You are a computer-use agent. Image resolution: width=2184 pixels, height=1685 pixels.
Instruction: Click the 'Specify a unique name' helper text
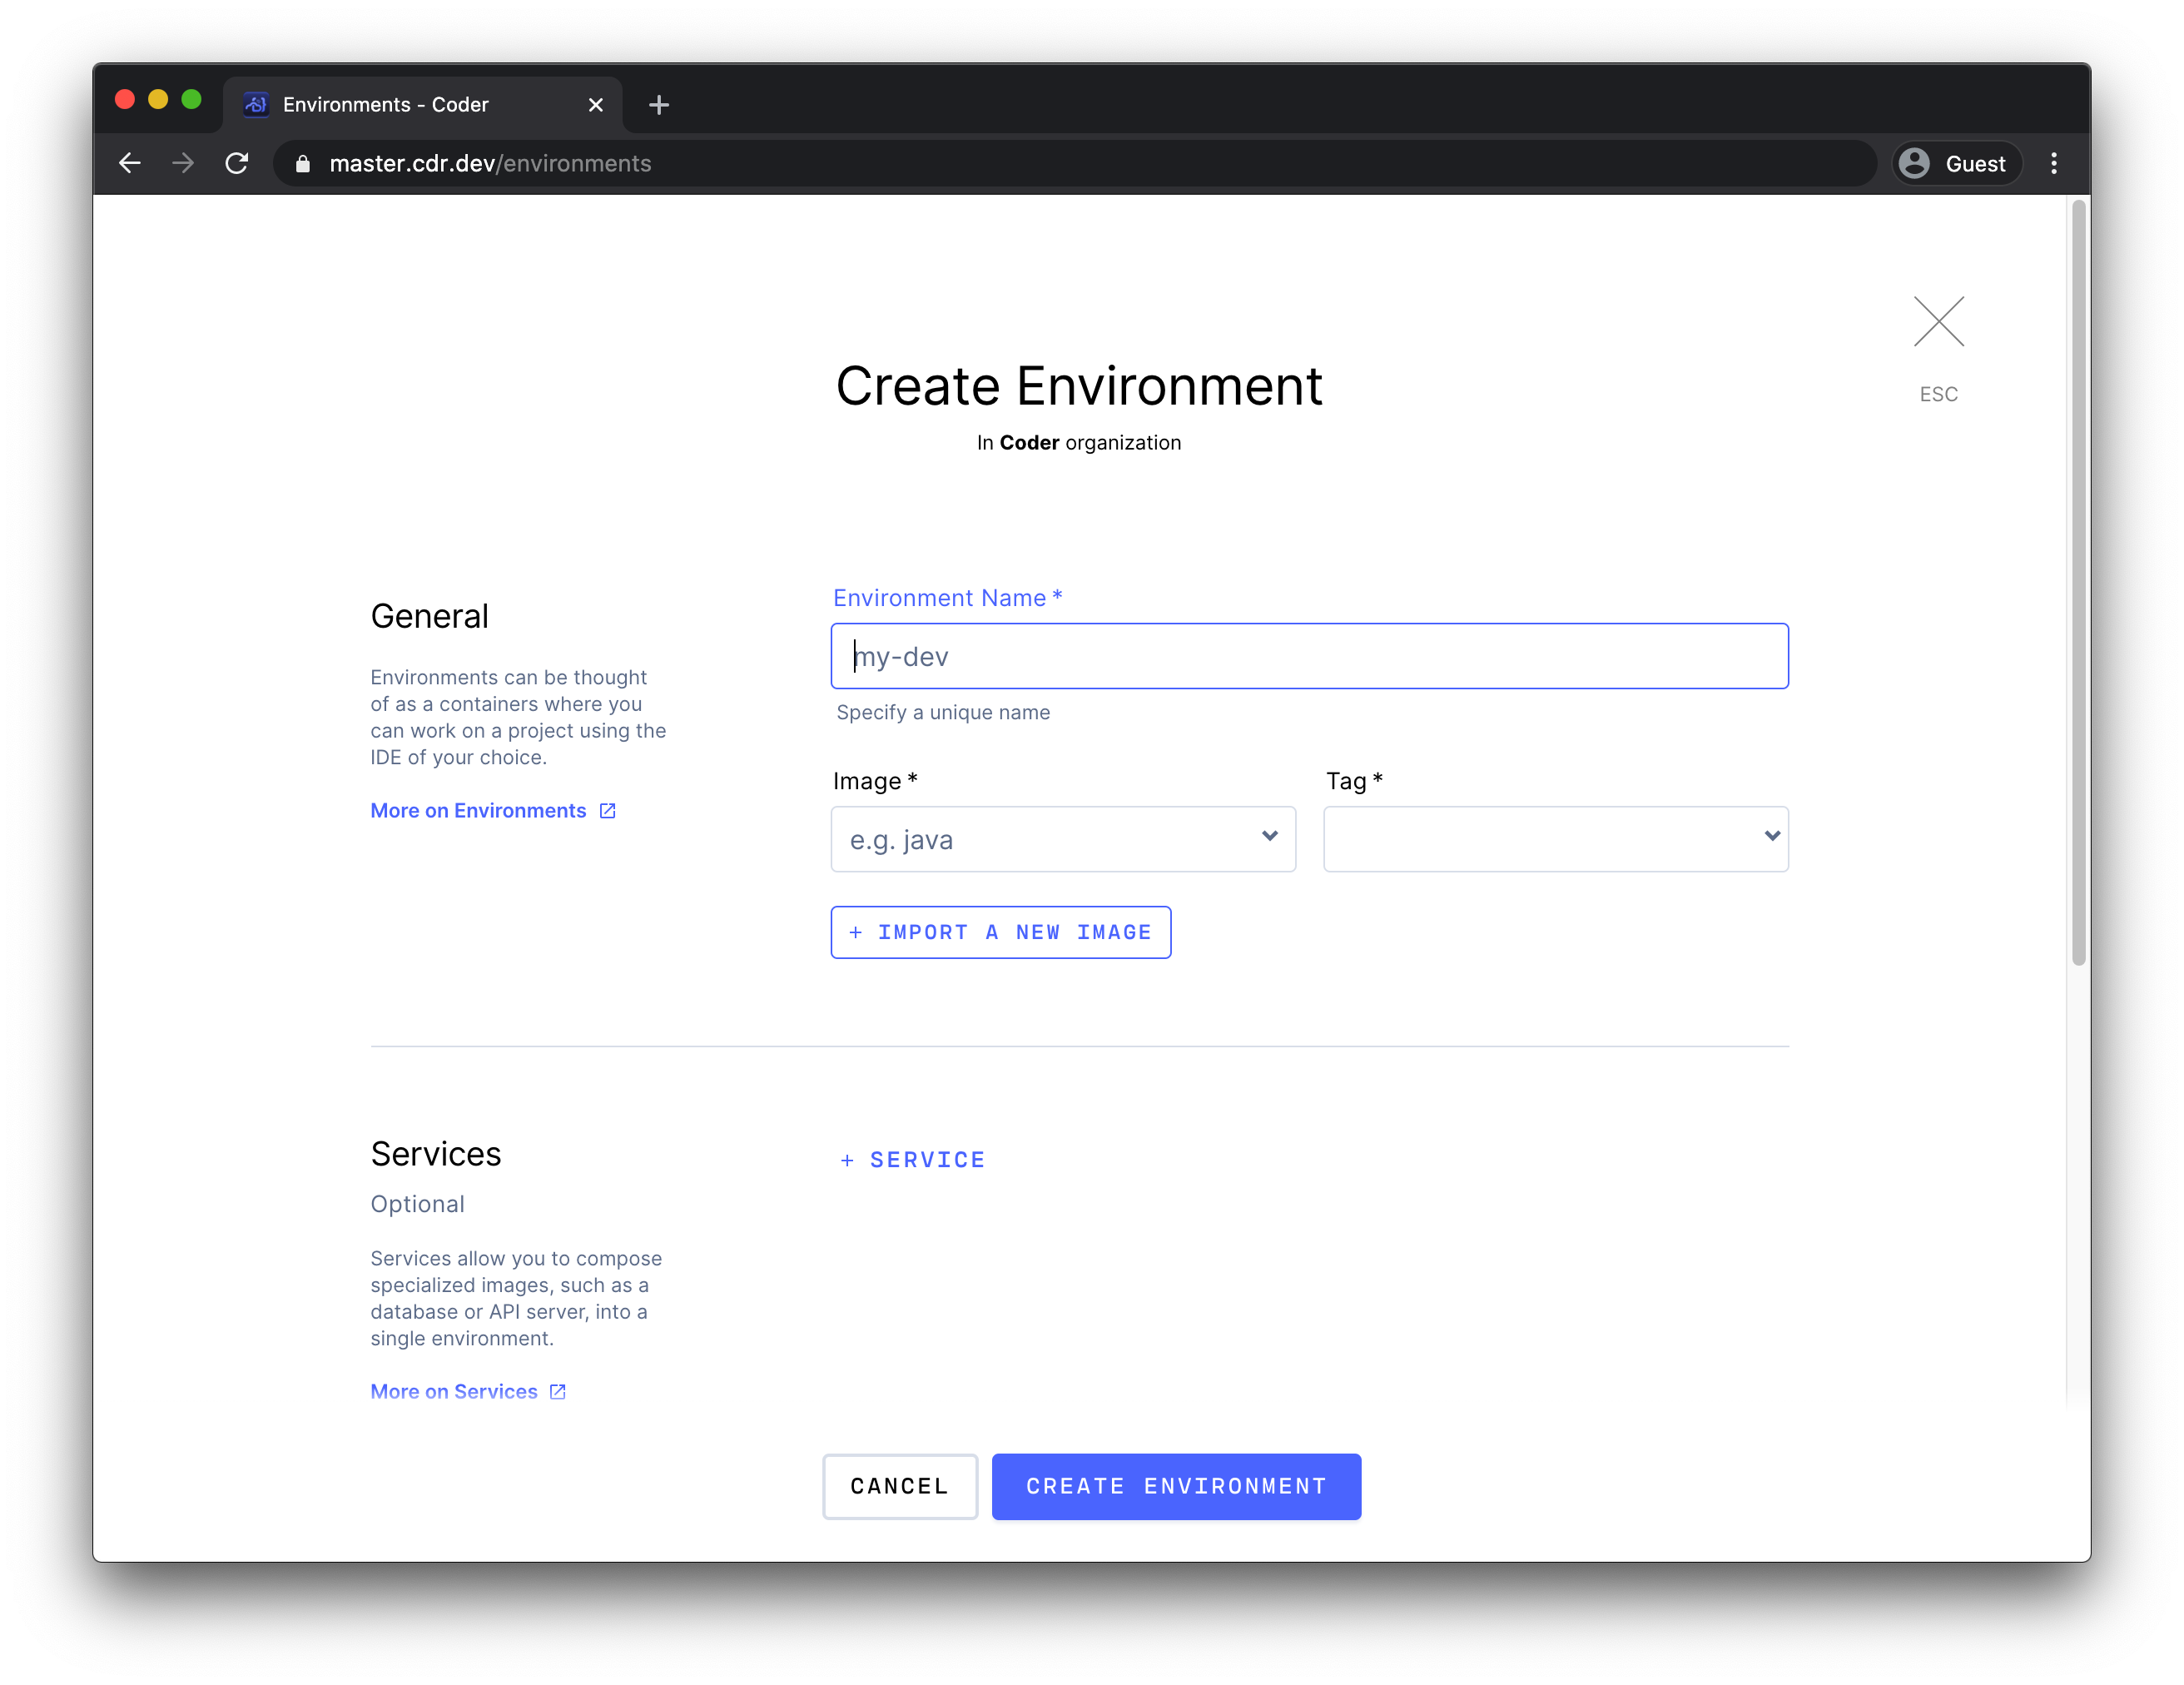click(x=943, y=712)
